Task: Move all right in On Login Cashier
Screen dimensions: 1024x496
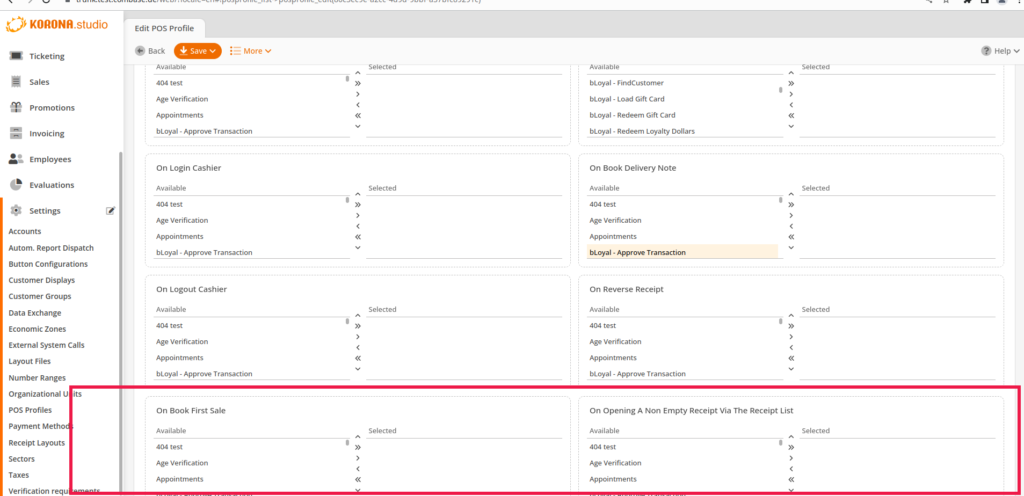Action: point(358,204)
